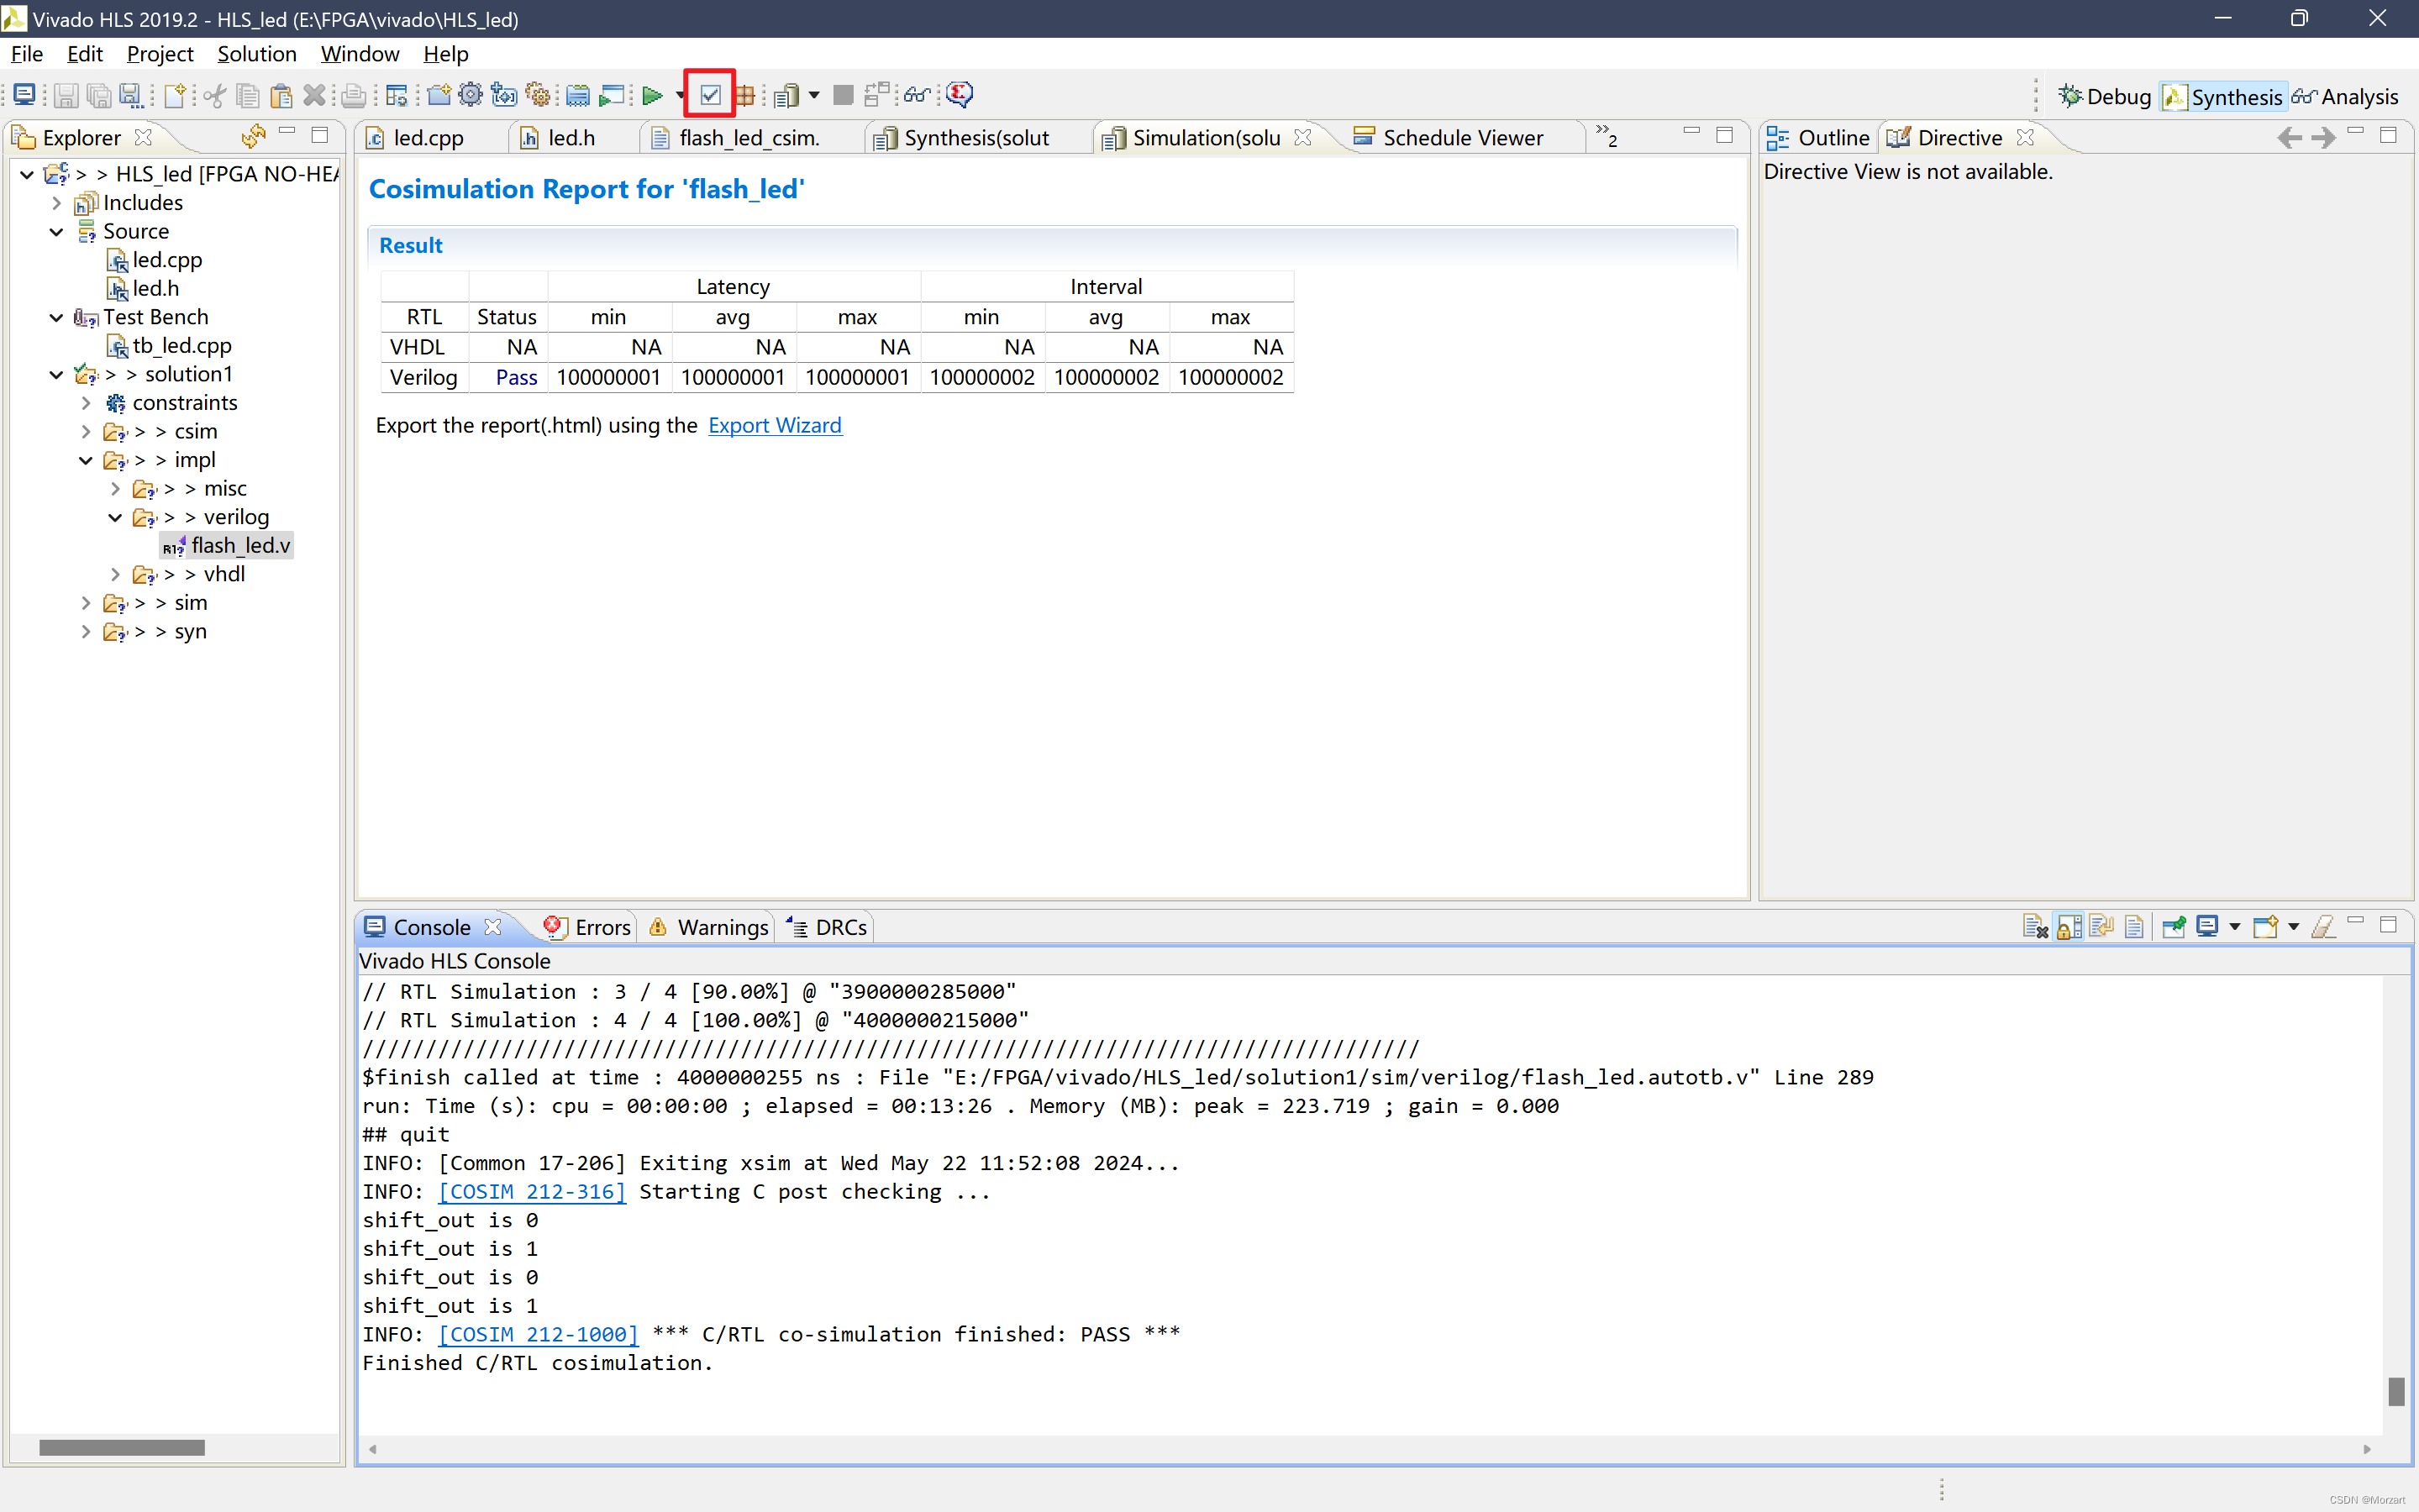Open the COSIM 212-316 console link

click(x=532, y=1192)
